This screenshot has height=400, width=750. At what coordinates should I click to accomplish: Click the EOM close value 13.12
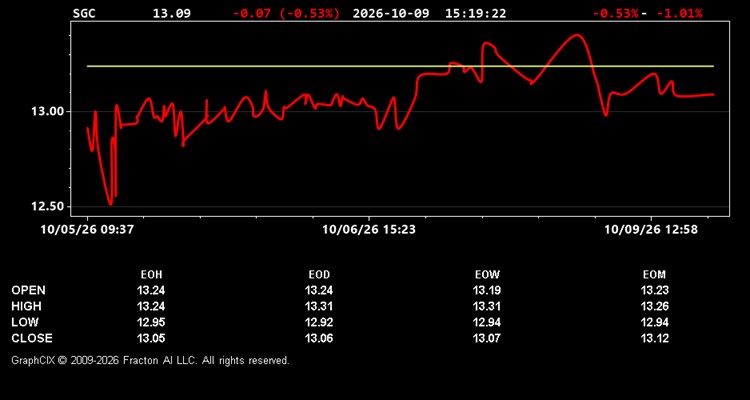(654, 338)
